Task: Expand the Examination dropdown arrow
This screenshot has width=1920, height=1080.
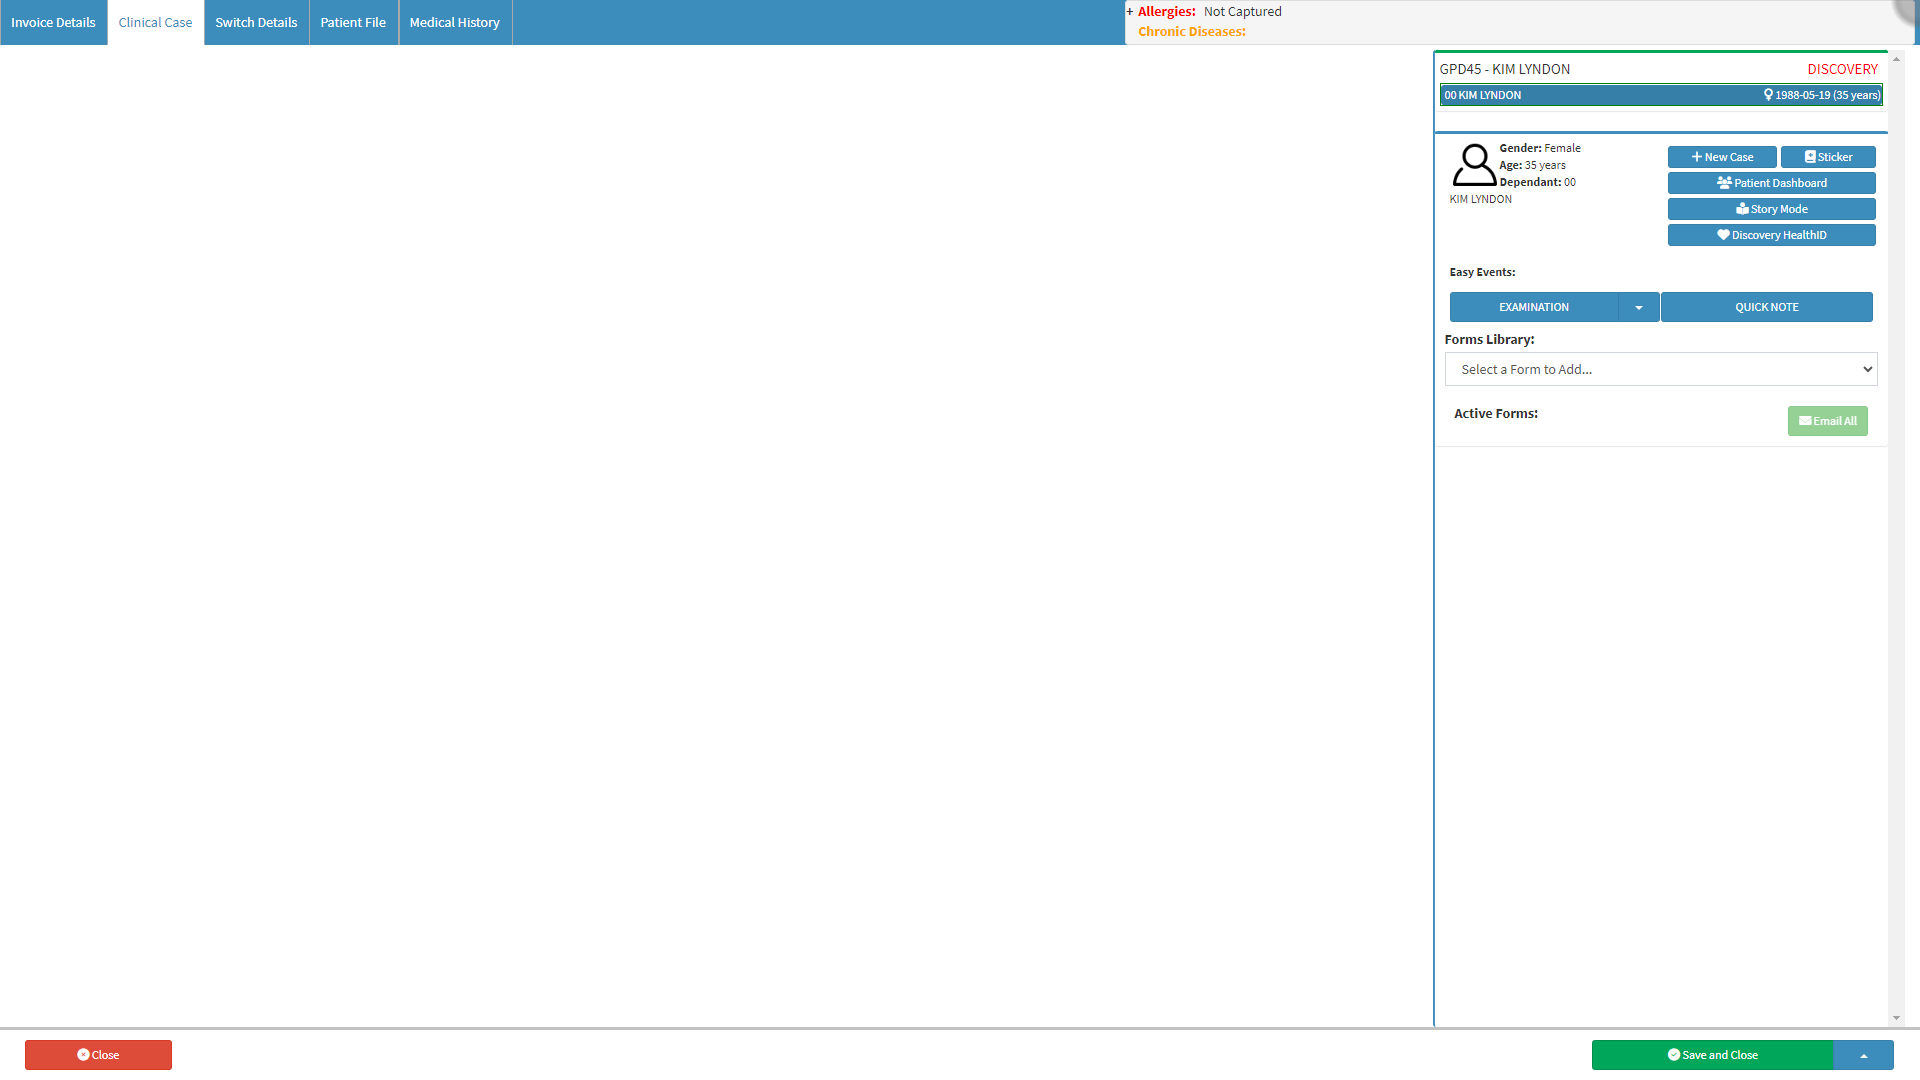Action: point(1639,307)
